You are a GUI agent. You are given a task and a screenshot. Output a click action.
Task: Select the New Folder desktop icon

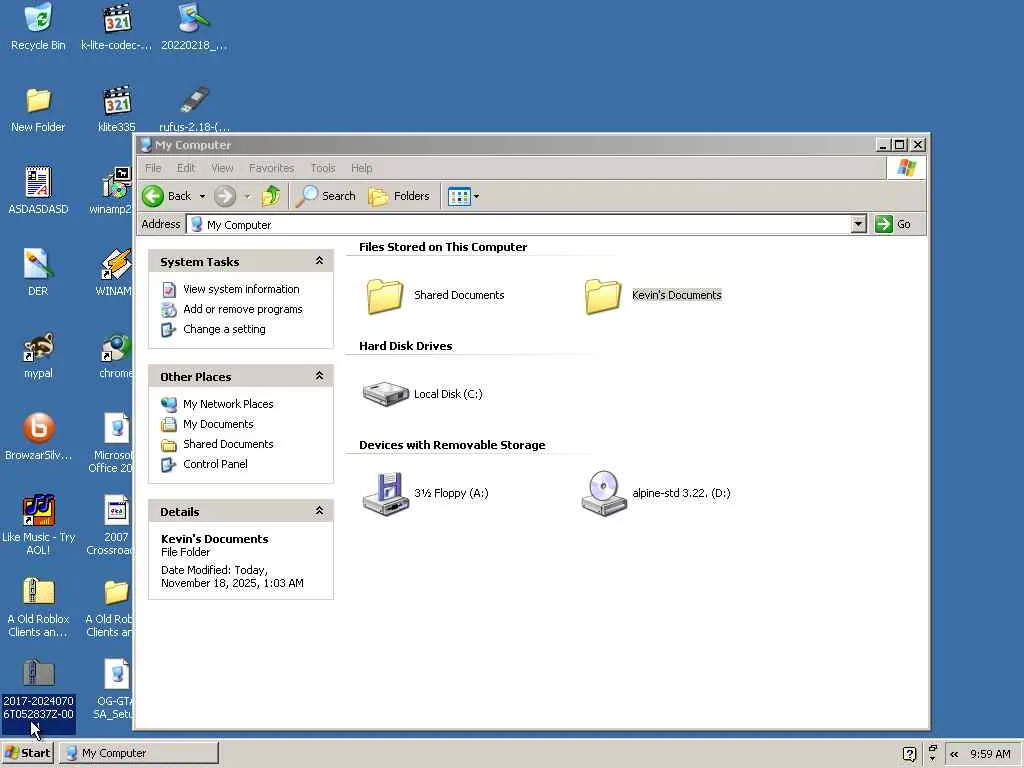tap(38, 109)
